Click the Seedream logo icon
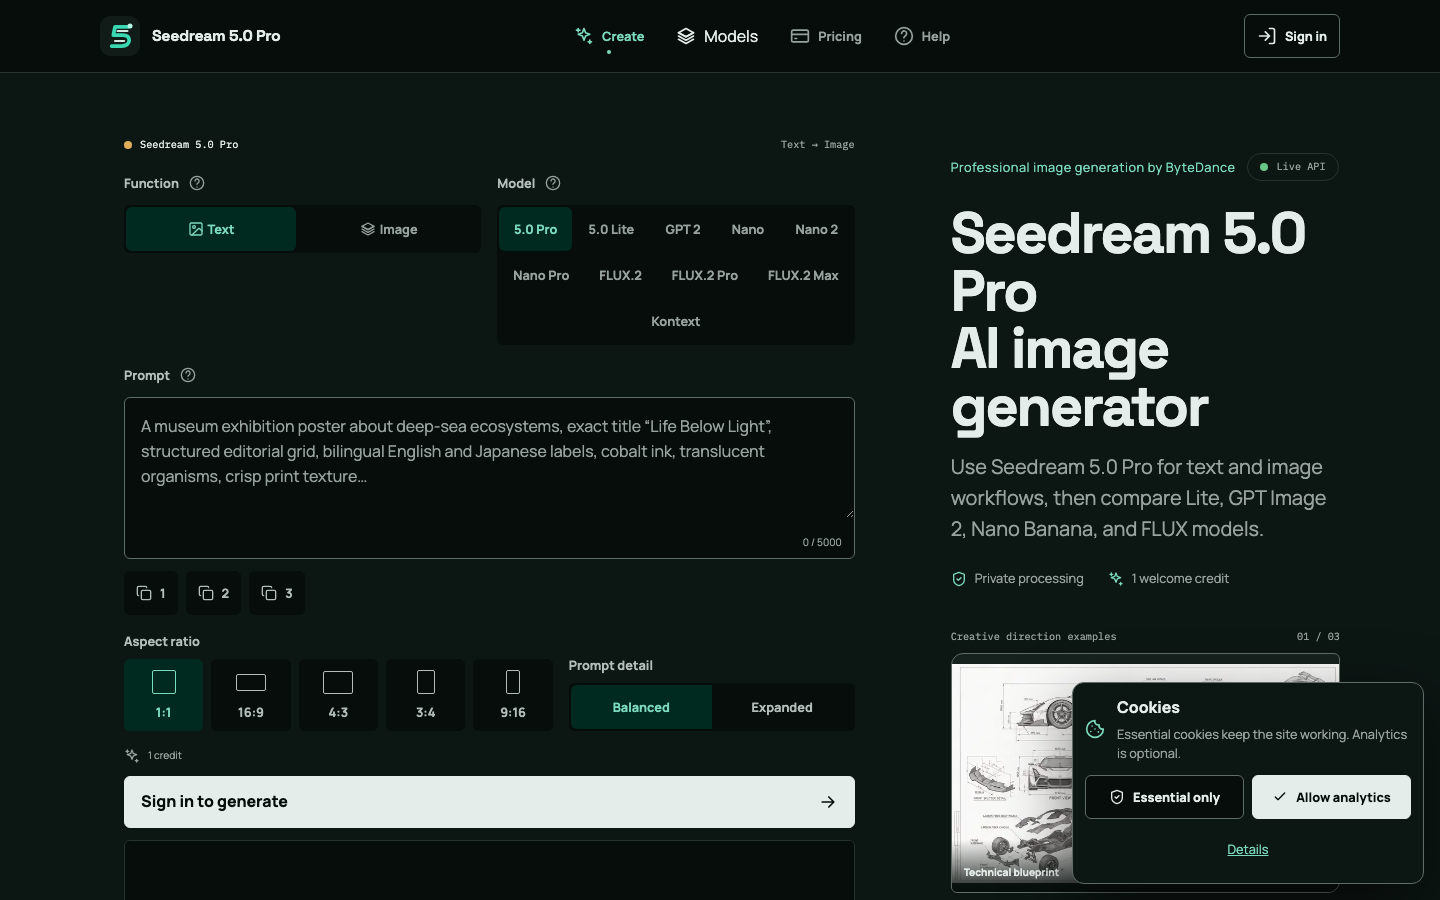The width and height of the screenshot is (1440, 900). [120, 36]
